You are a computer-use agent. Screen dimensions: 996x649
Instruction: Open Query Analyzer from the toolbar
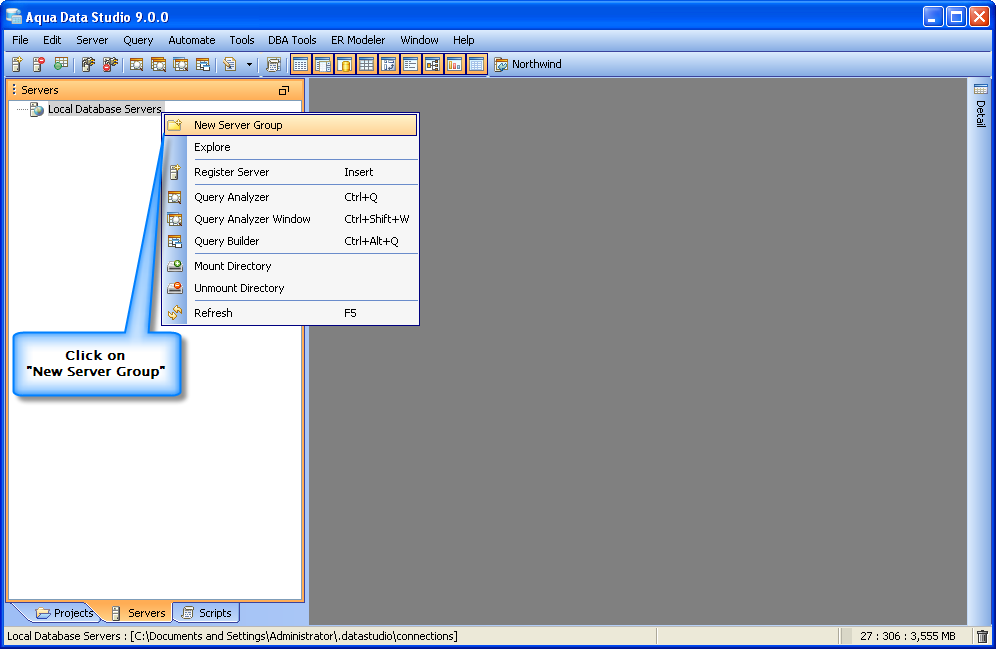(x=137, y=64)
